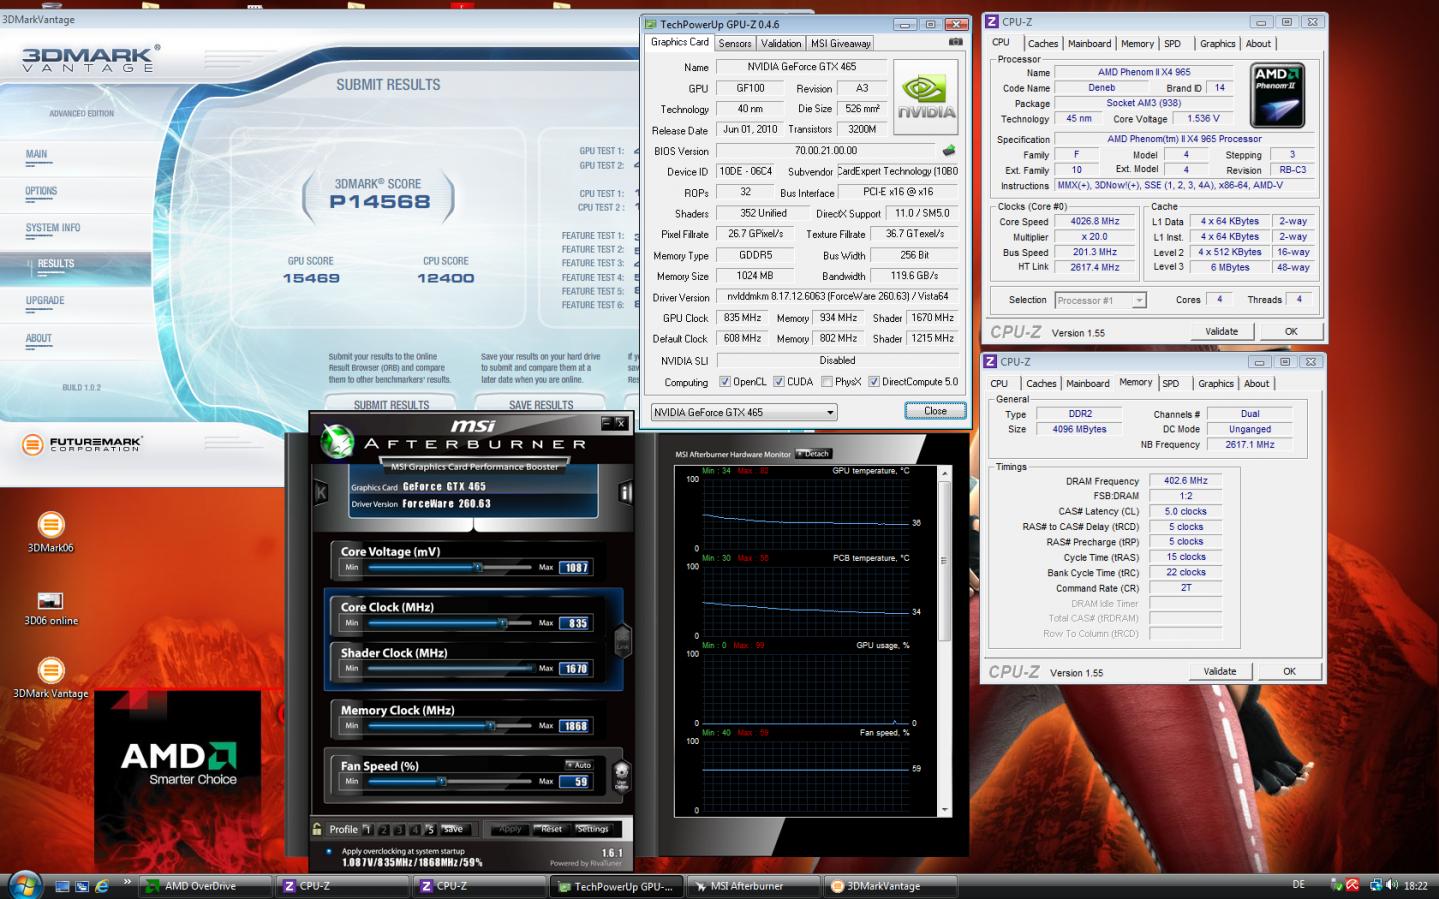The image size is (1439, 899).
Task: Click the NVIDIA logo in GPU-Z
Action: pyautogui.click(x=925, y=97)
